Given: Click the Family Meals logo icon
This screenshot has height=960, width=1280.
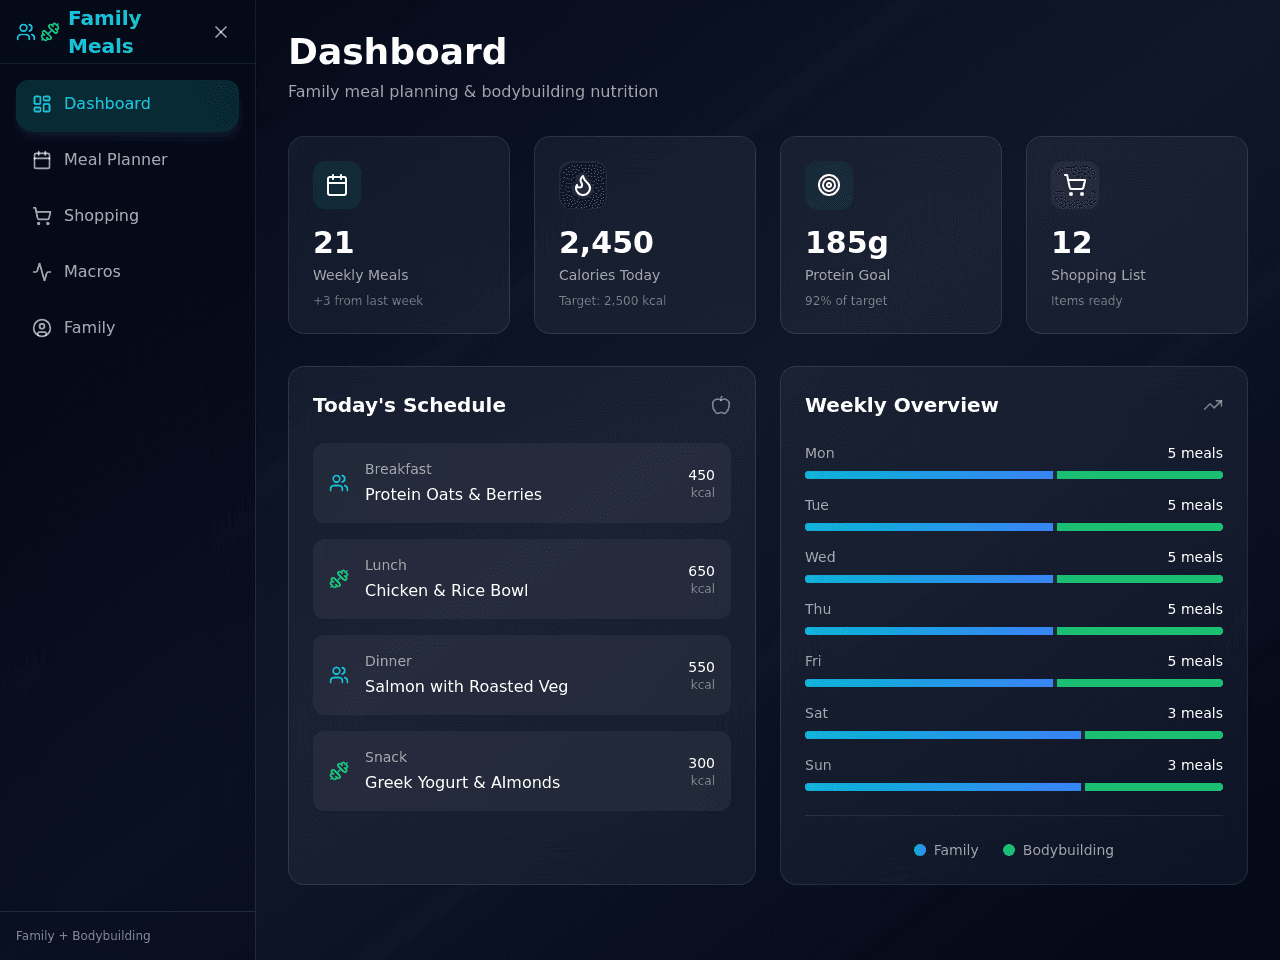Looking at the screenshot, I should [x=38, y=32].
